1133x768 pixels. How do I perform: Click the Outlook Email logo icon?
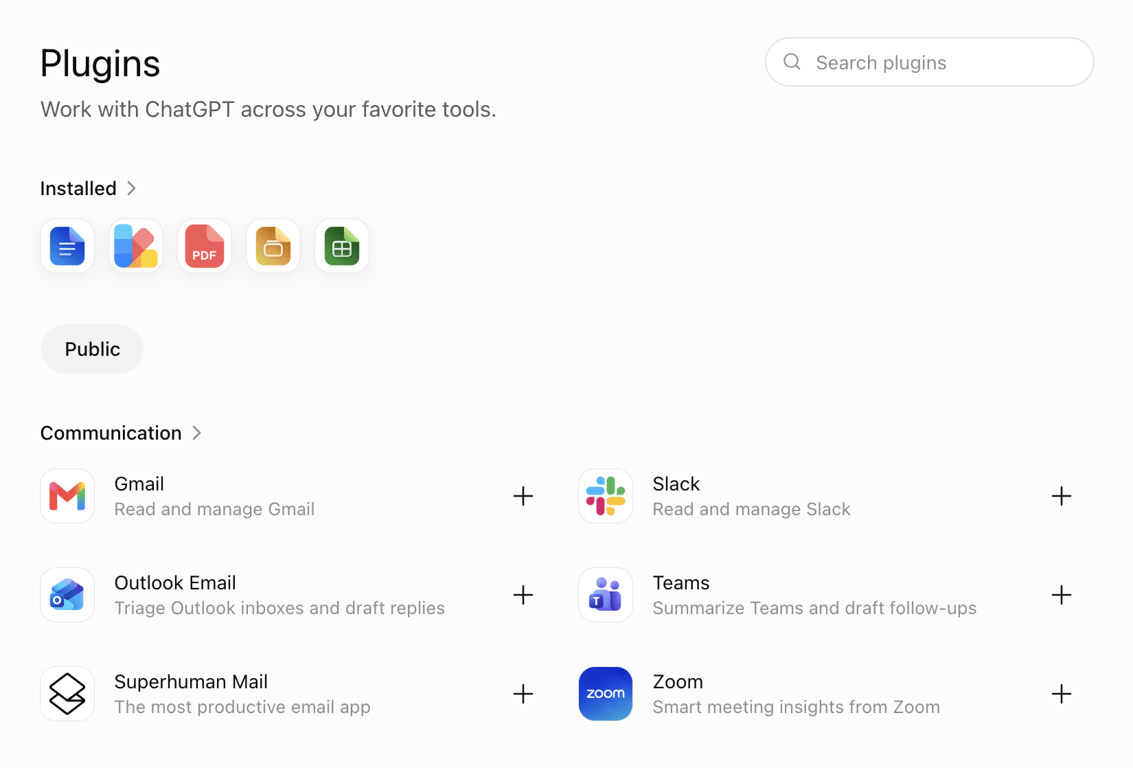(x=67, y=595)
